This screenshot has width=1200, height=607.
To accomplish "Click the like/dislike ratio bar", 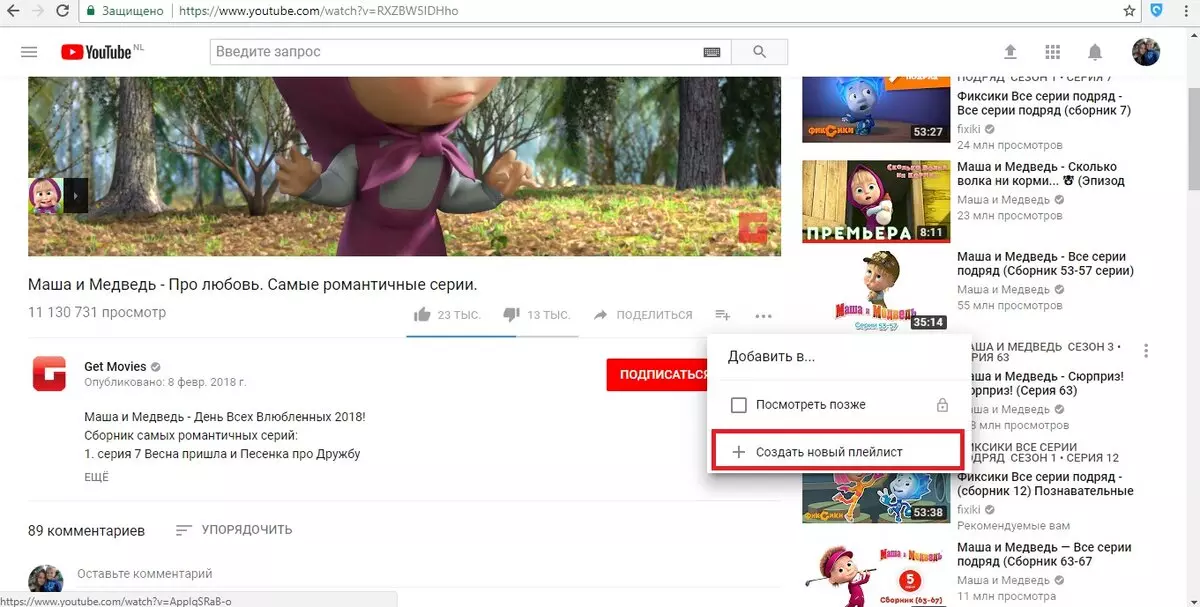I will [x=492, y=336].
